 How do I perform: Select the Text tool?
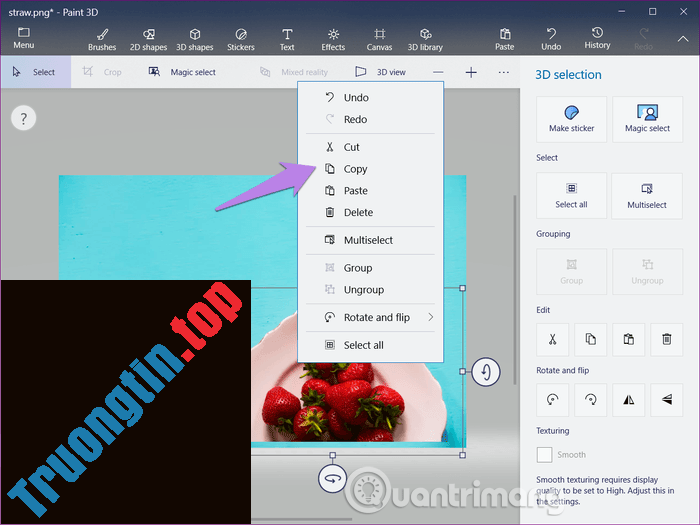287,39
